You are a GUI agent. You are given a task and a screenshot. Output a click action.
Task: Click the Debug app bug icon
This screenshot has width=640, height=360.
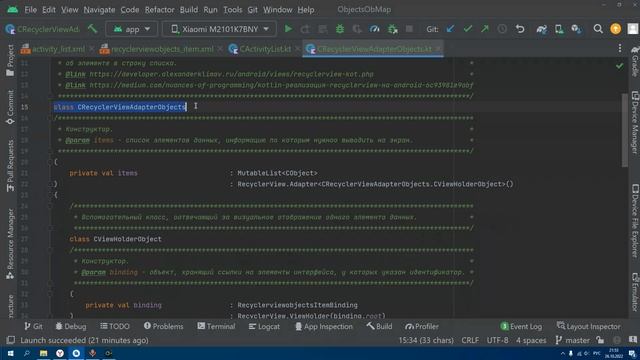[x=340, y=29]
